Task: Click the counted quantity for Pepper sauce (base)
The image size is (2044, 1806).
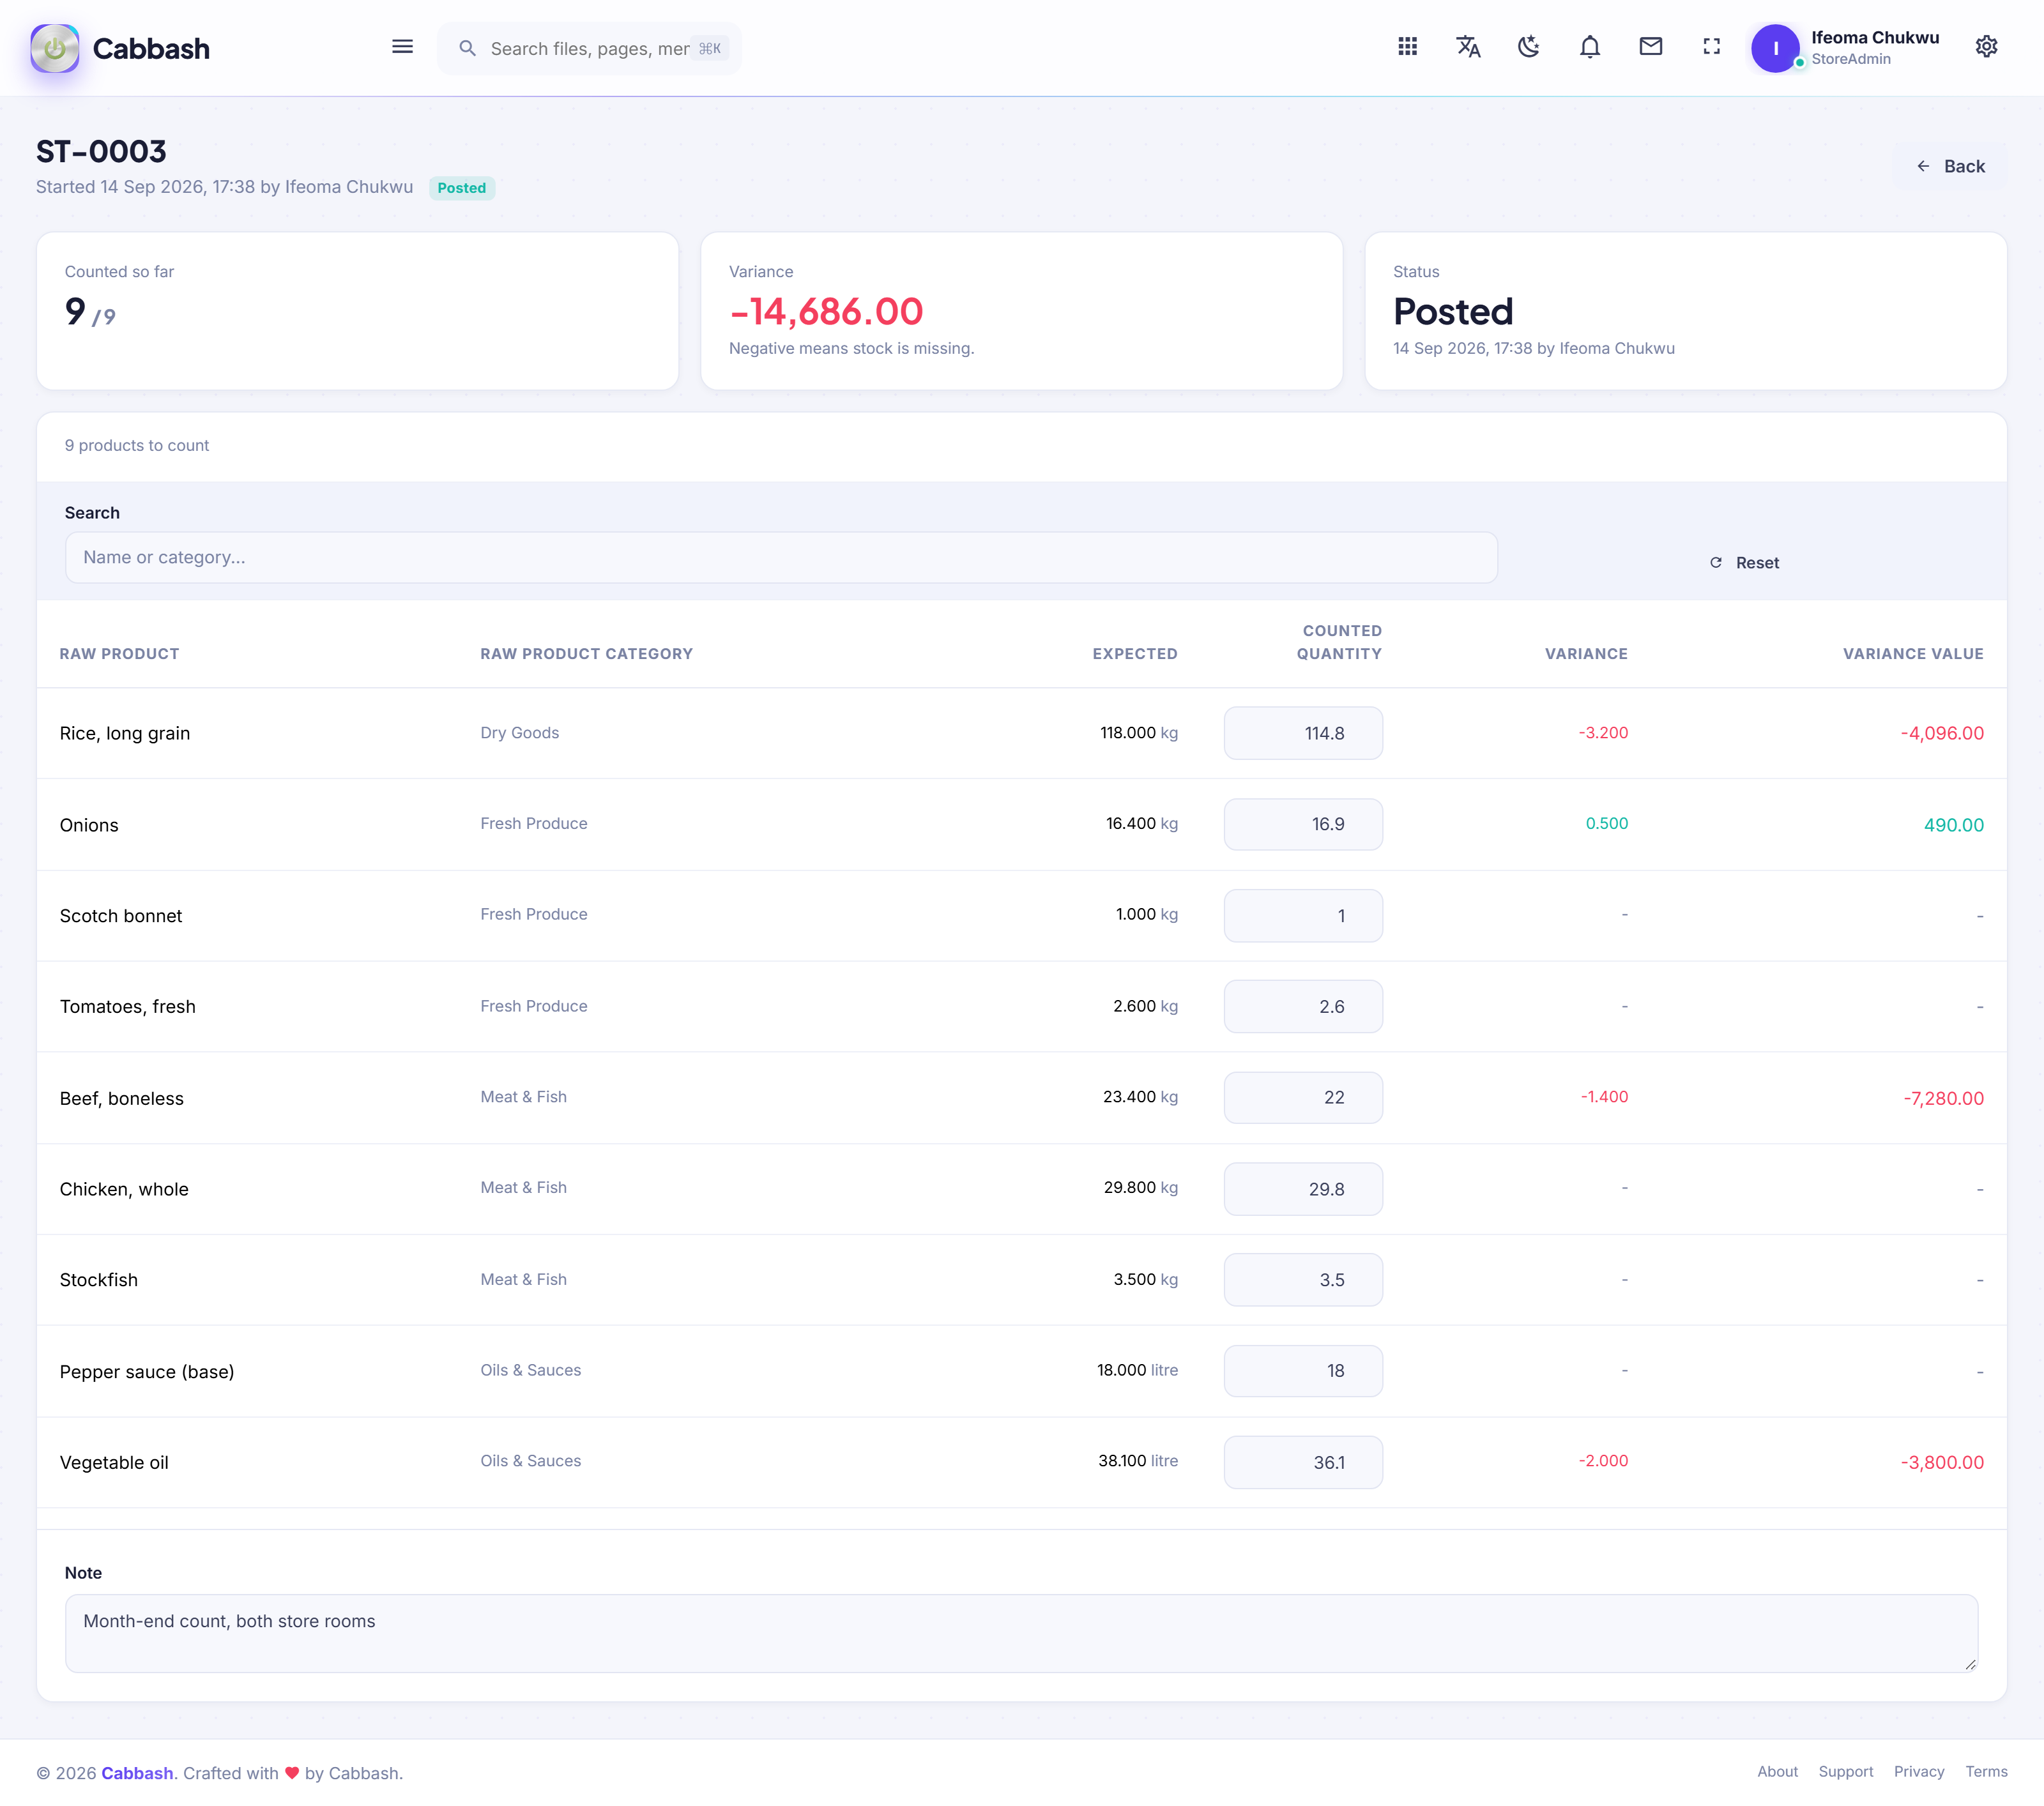Action: [1303, 1371]
